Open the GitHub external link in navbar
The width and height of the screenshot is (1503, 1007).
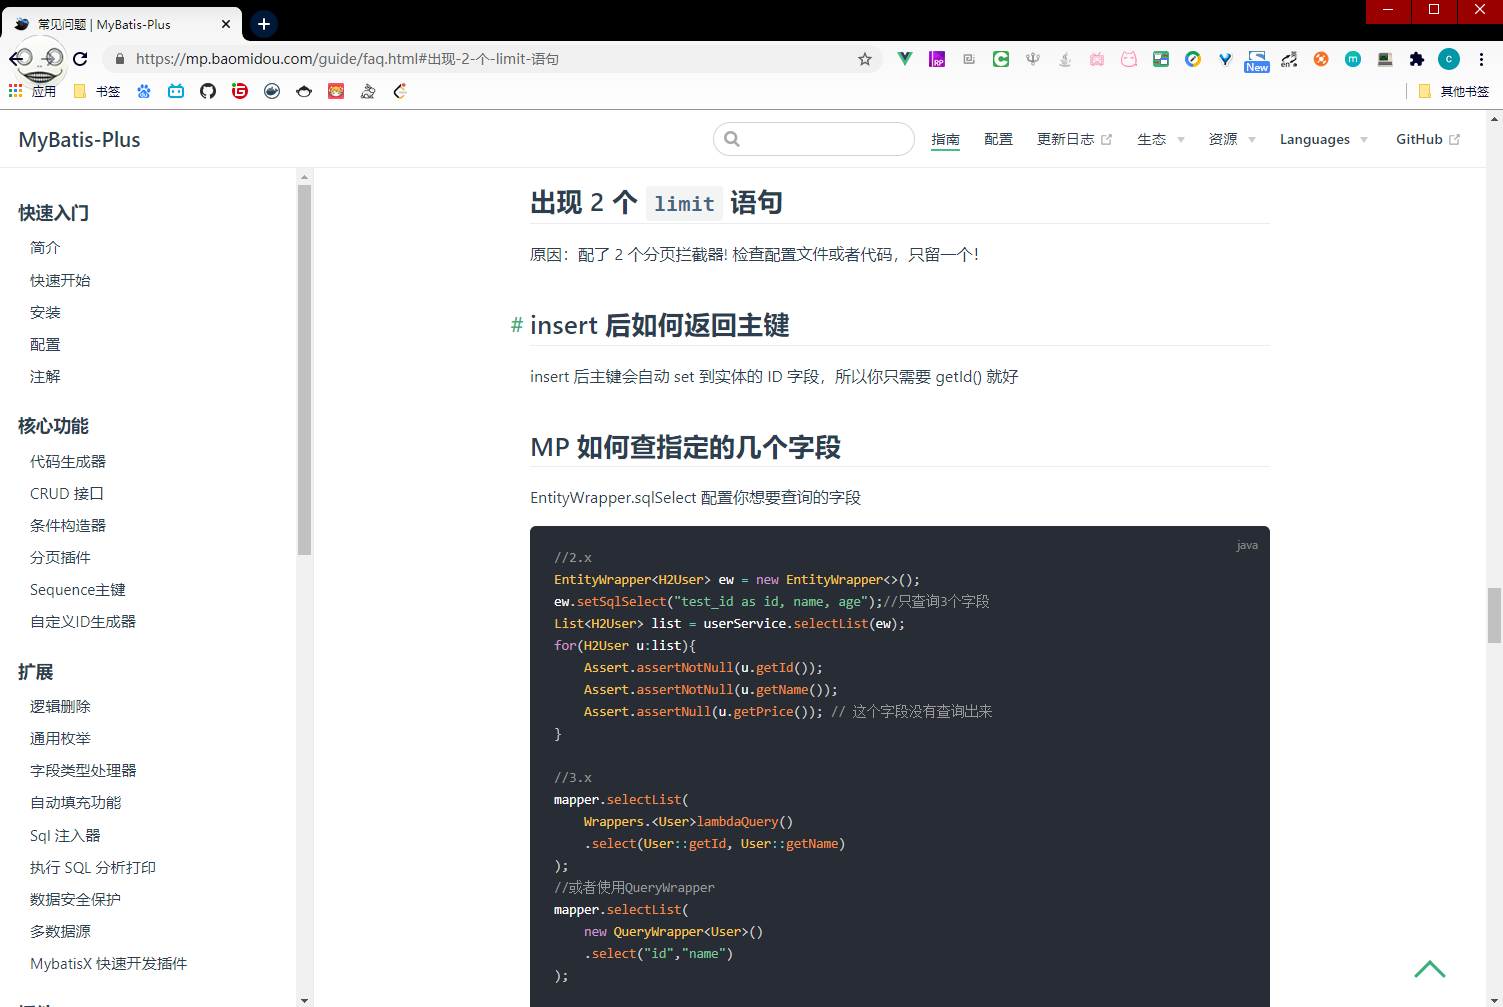(x=1427, y=140)
